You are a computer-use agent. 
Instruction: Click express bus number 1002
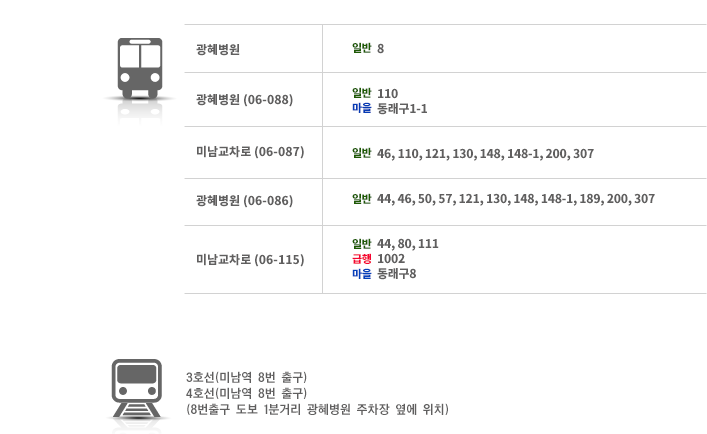(x=391, y=259)
